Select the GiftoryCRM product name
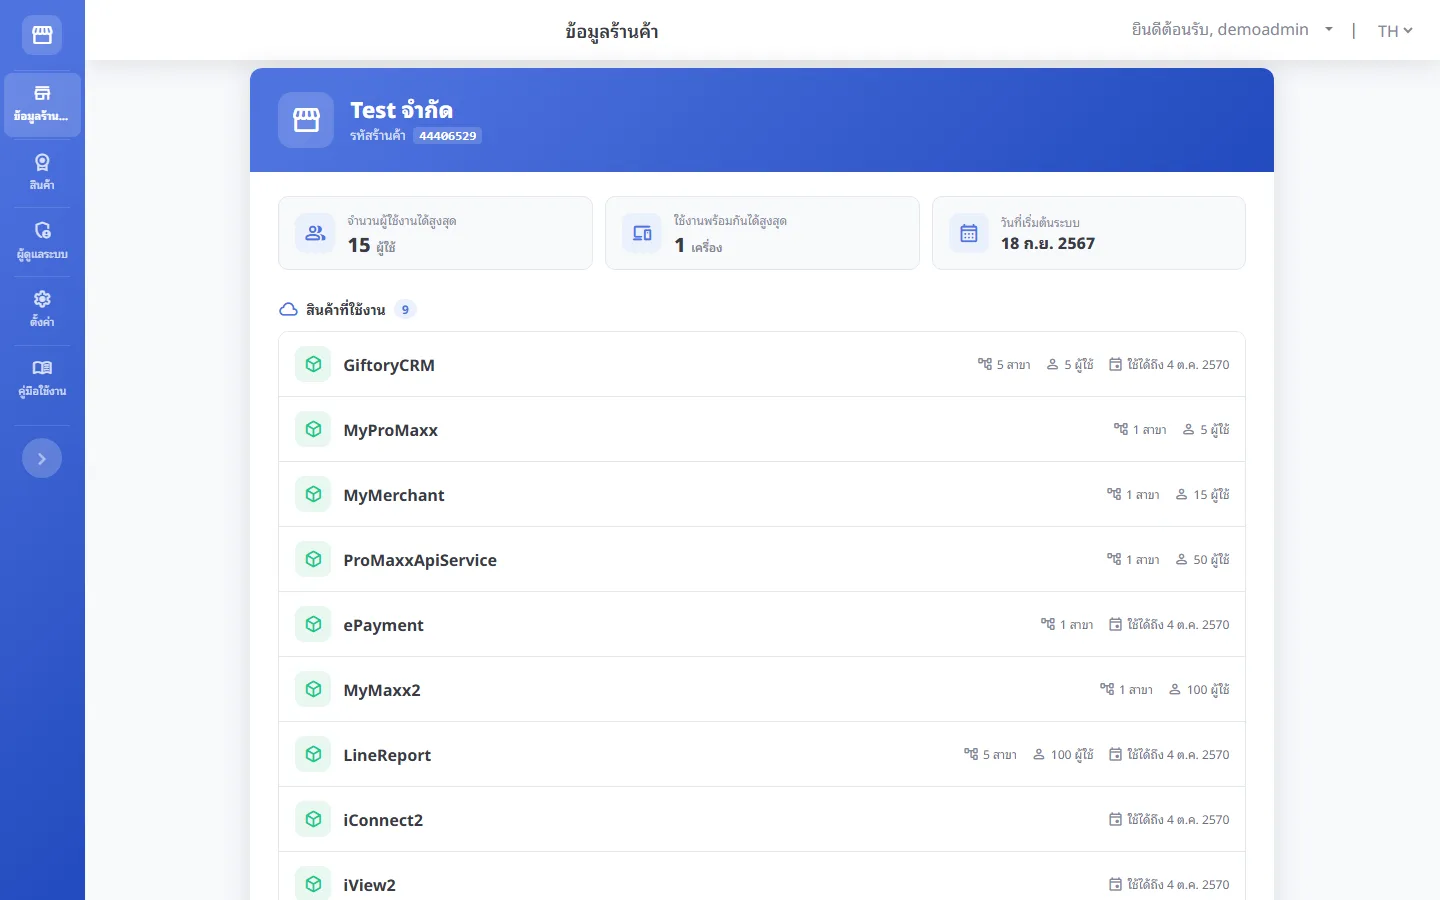 [x=389, y=365]
